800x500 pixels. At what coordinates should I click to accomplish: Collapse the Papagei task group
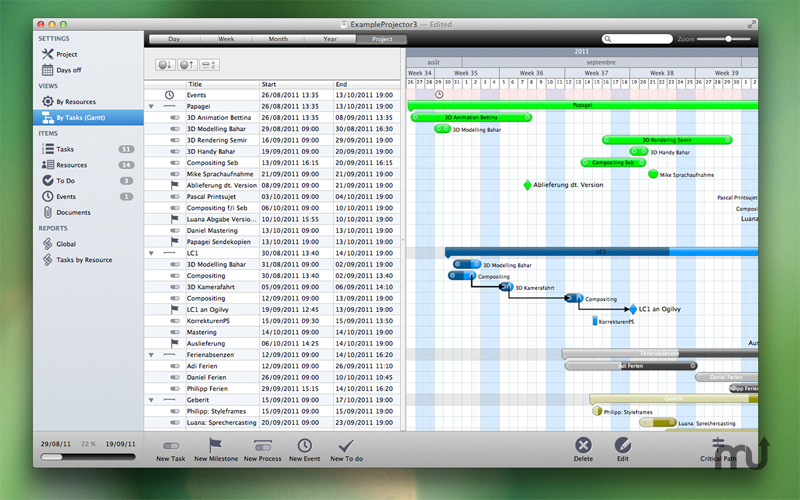click(151, 106)
